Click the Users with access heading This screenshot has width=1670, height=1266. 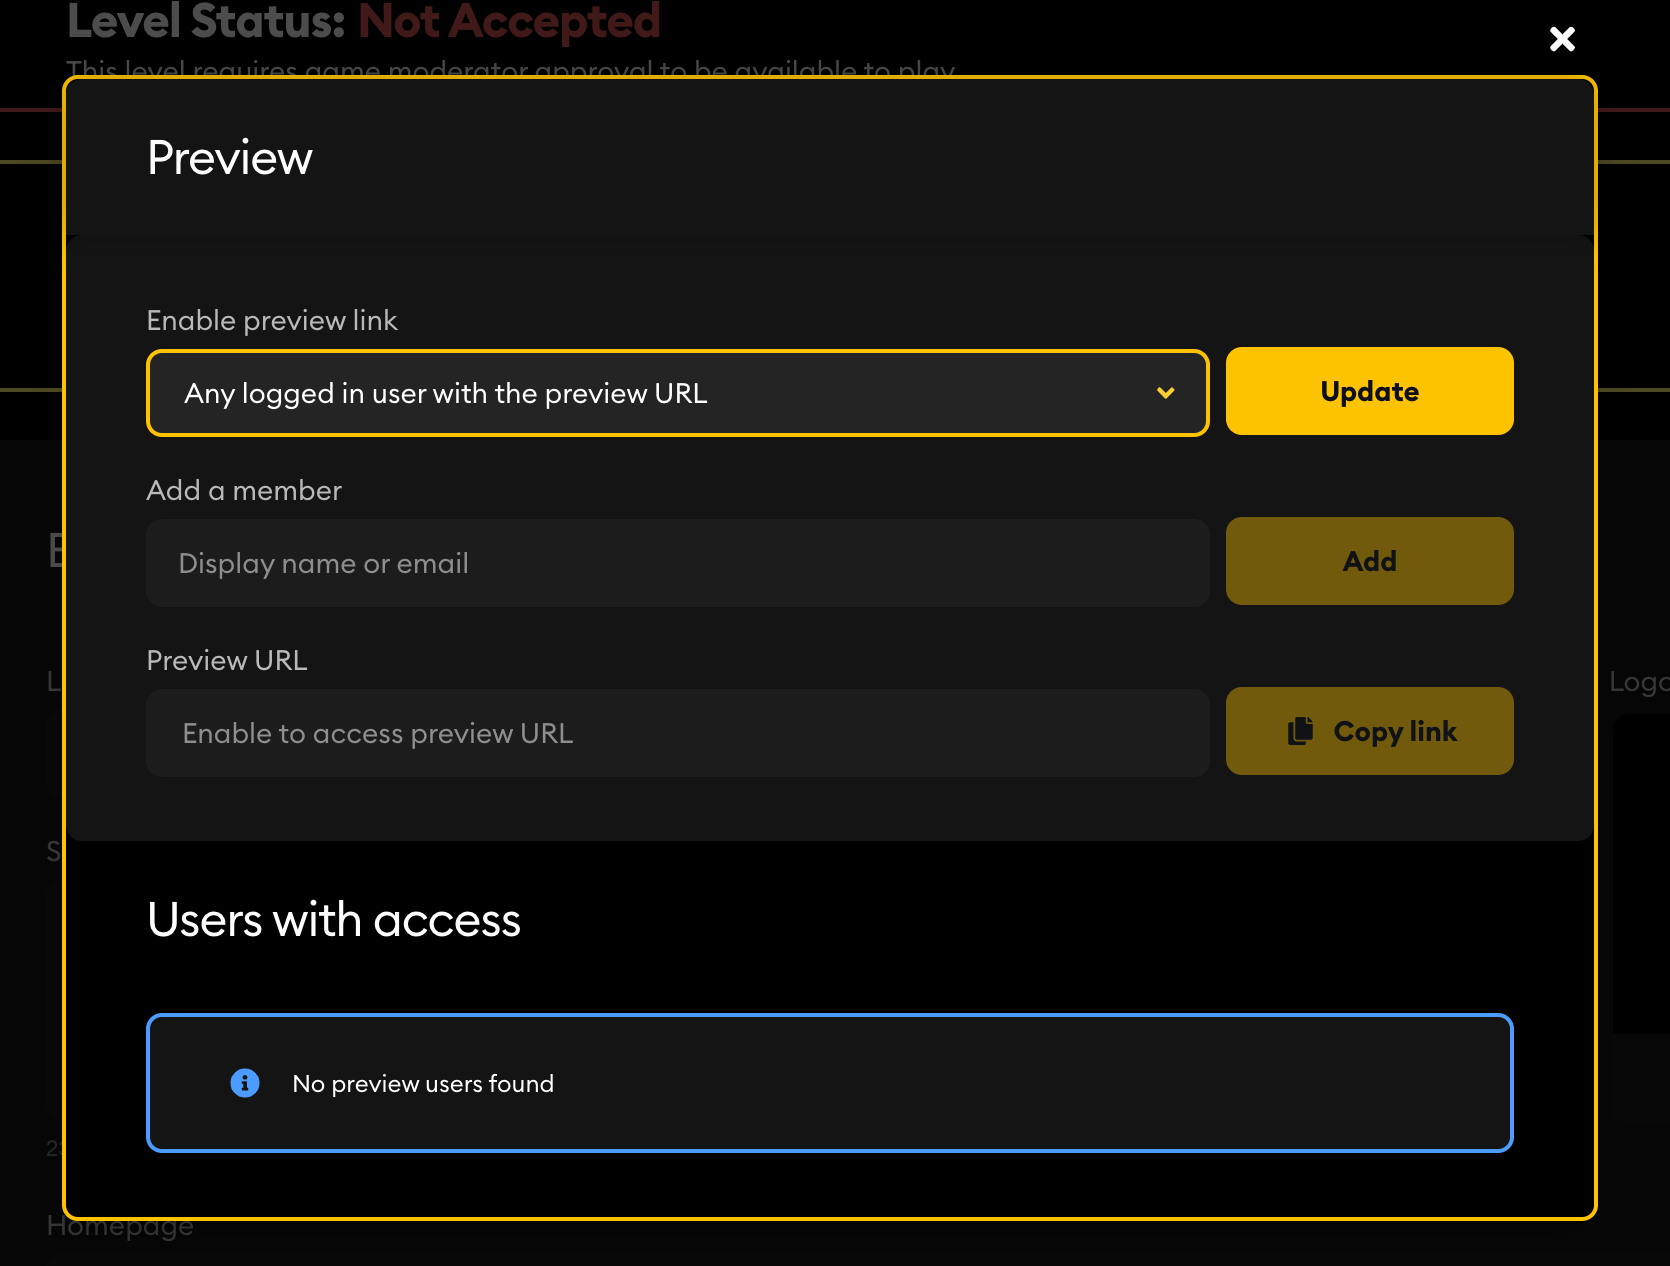[334, 920]
